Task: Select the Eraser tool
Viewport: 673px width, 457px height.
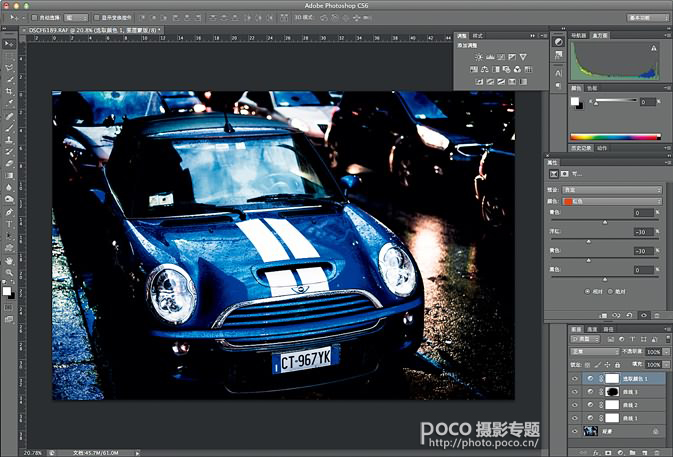Action: click(x=9, y=163)
